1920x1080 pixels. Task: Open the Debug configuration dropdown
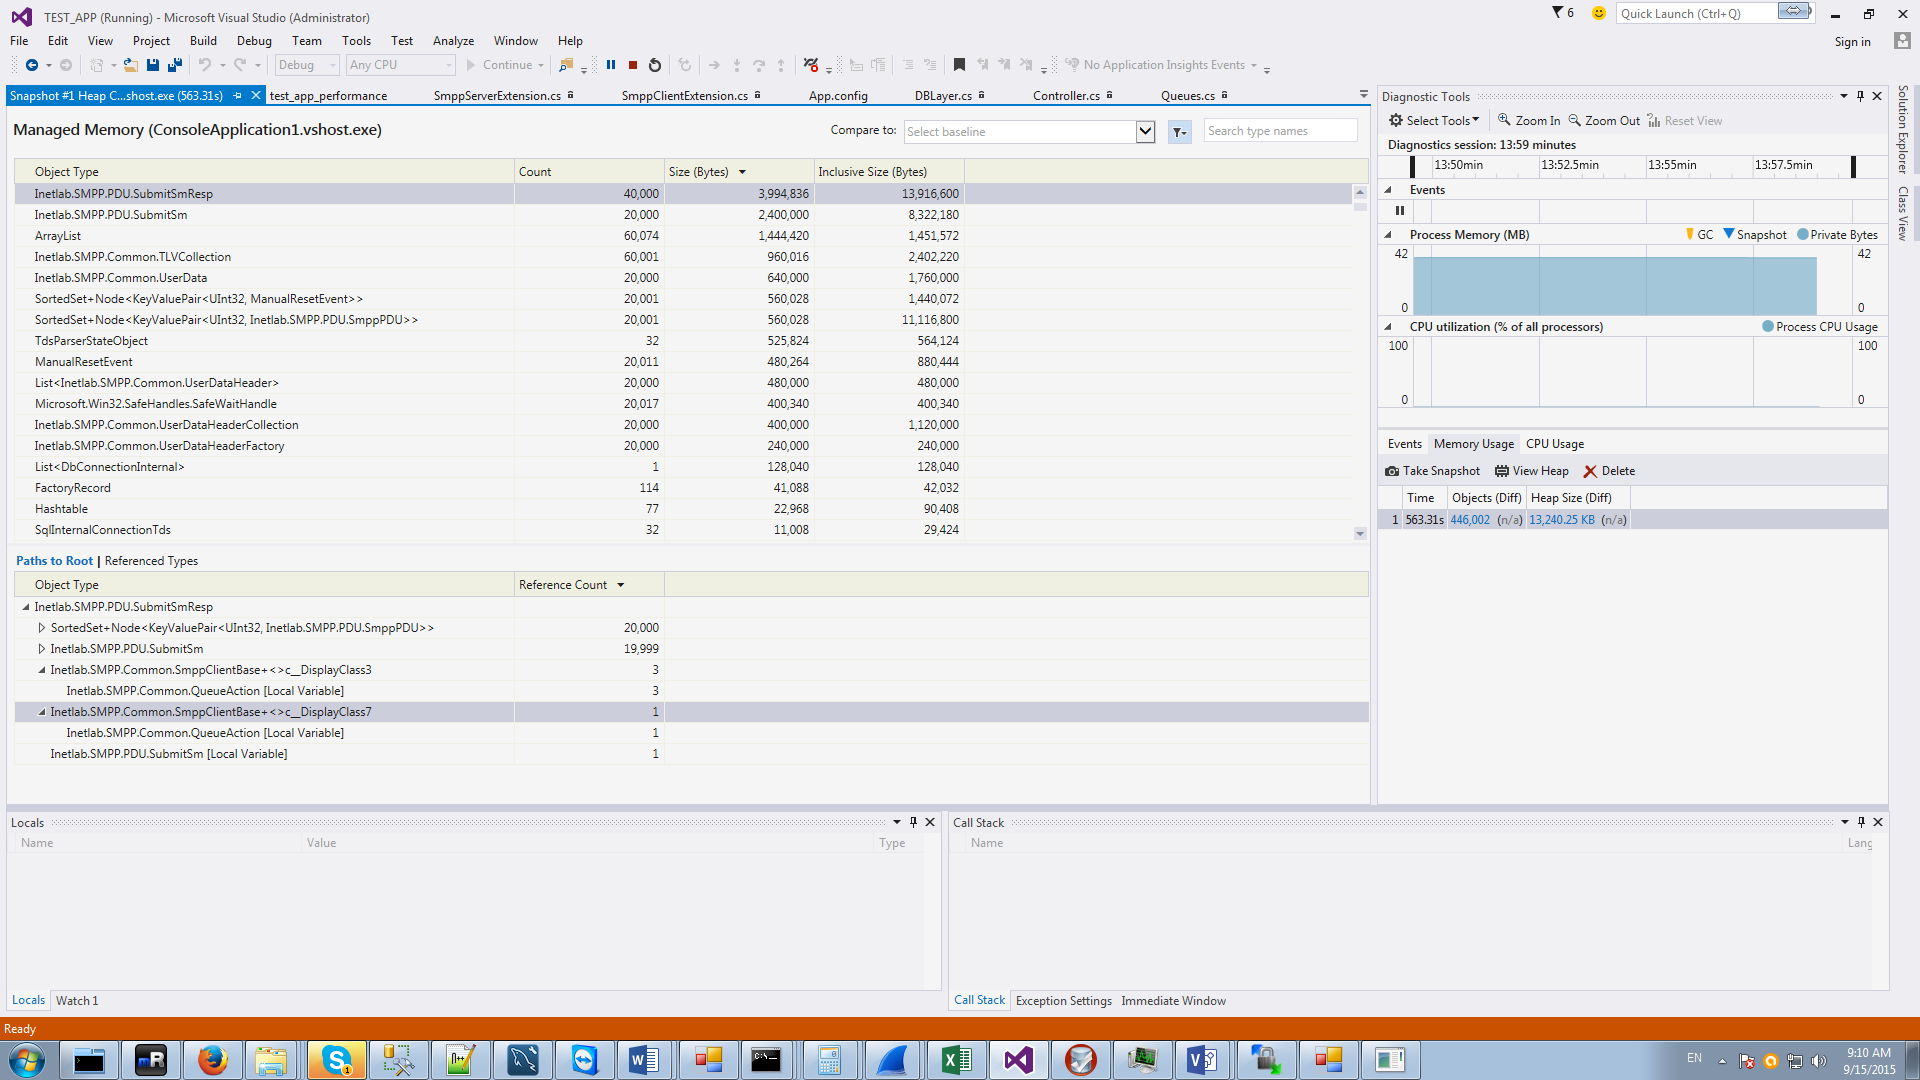pyautogui.click(x=308, y=65)
